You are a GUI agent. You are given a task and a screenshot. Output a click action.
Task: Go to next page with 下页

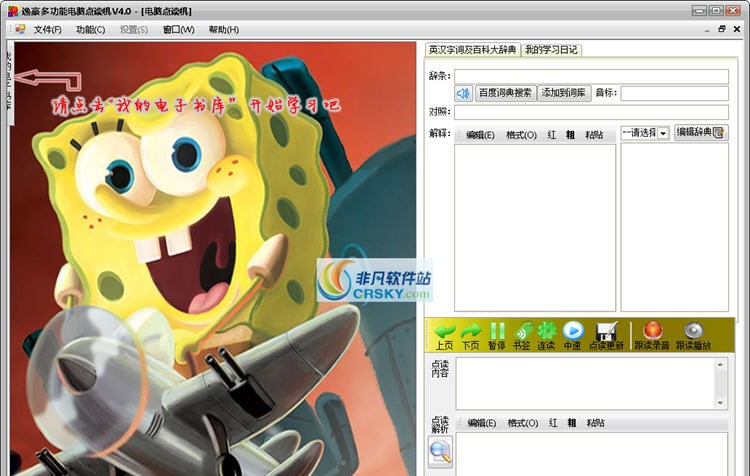click(x=470, y=335)
